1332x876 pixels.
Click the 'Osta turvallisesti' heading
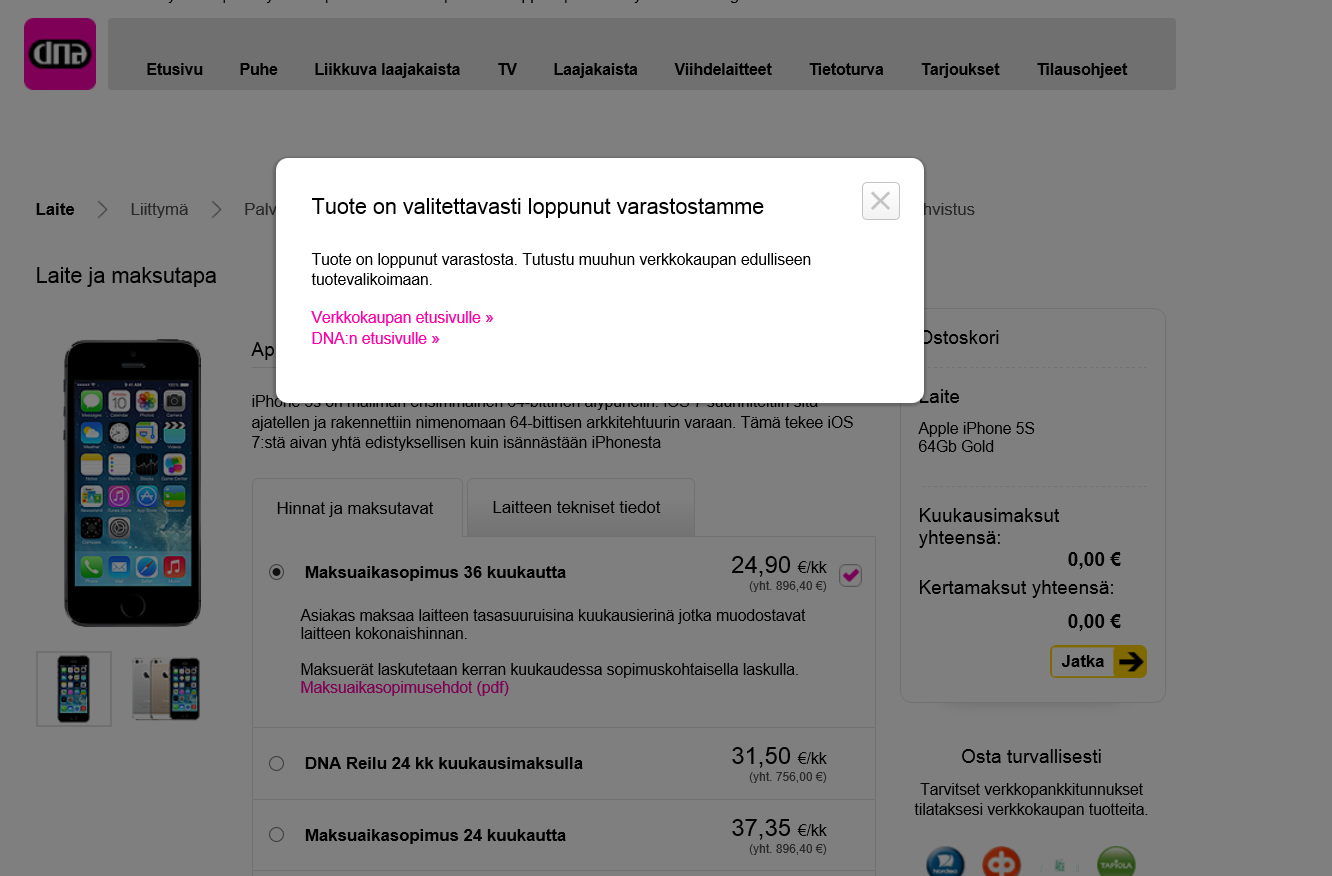pos(1031,756)
